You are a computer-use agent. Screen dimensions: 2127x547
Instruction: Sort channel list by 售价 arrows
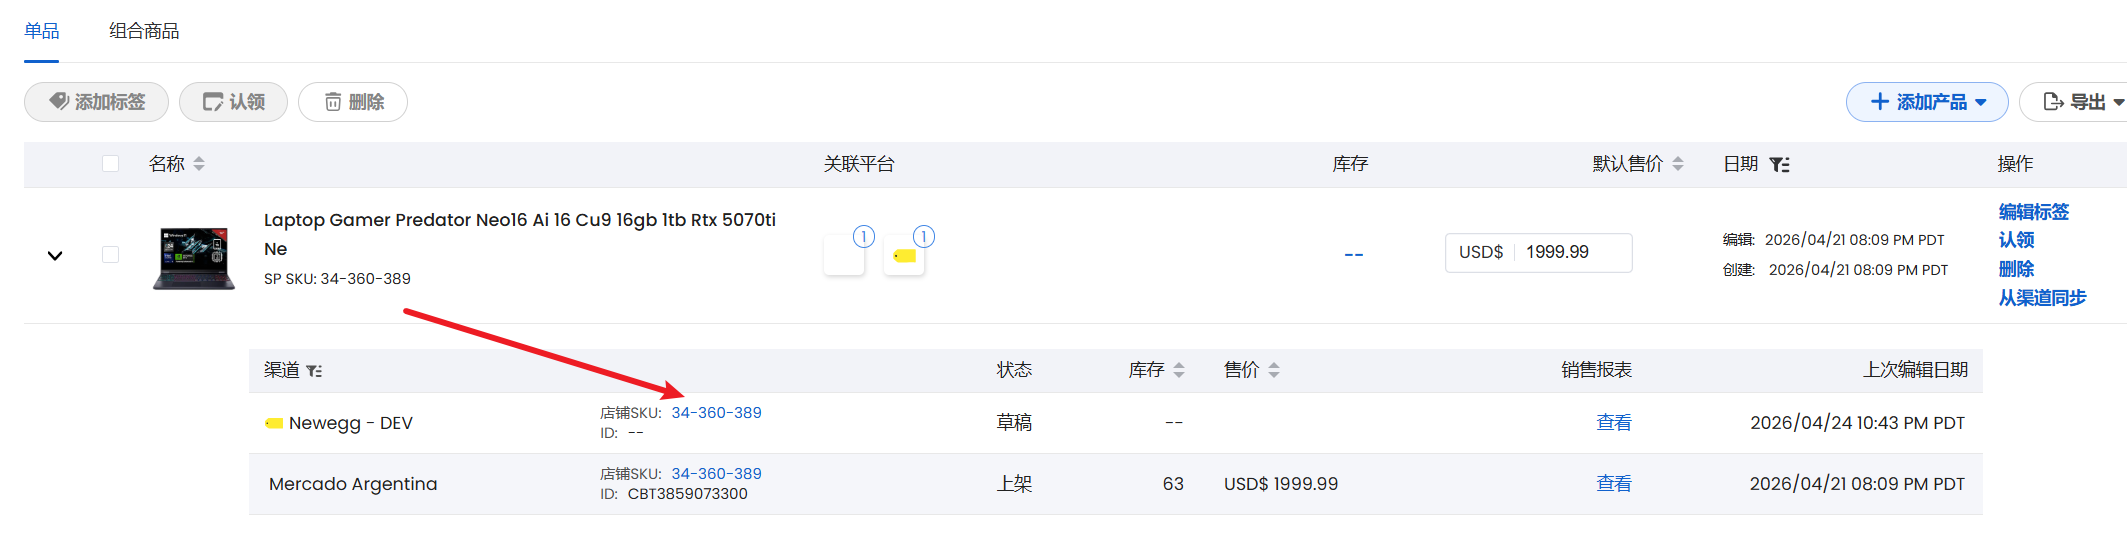click(x=1274, y=371)
